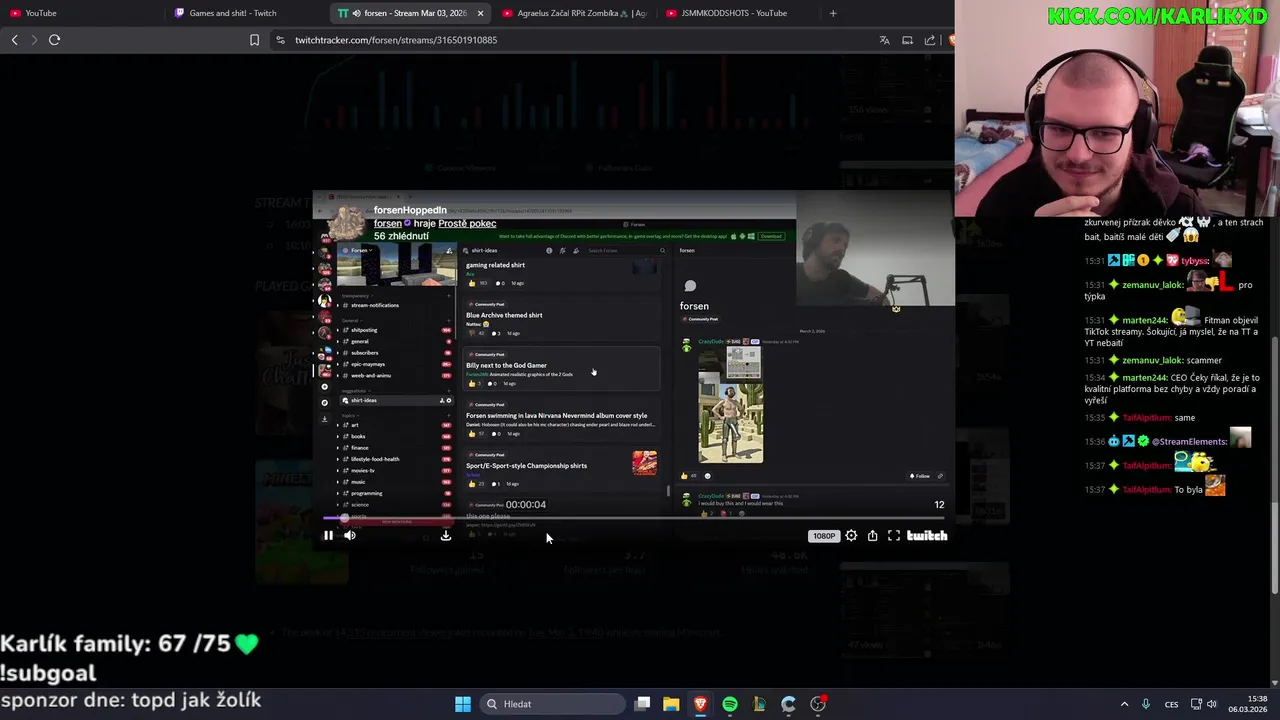Bookmark this page icon
This screenshot has height=720, width=1280.
[x=254, y=40]
